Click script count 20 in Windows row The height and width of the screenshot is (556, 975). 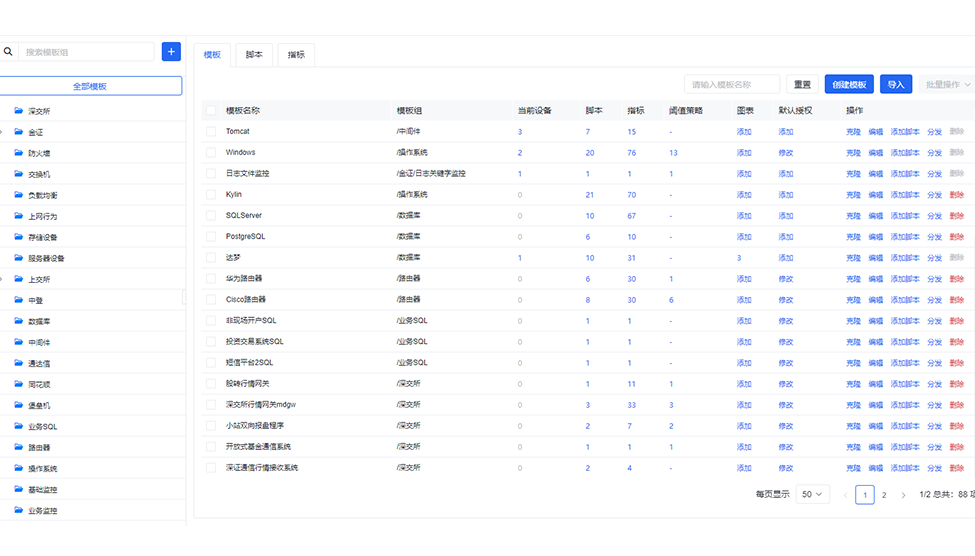[589, 153]
